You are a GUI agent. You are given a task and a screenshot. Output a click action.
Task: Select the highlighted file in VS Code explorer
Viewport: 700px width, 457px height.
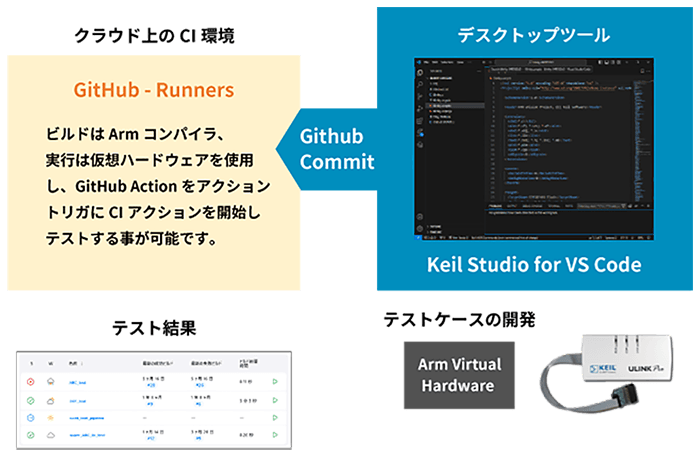click(455, 106)
